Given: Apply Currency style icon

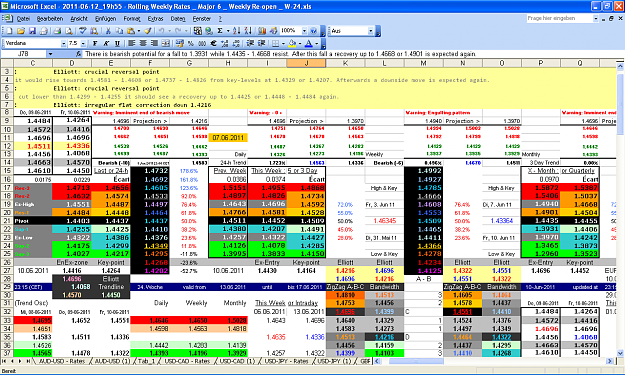Looking at the screenshot, I should pos(179,43).
